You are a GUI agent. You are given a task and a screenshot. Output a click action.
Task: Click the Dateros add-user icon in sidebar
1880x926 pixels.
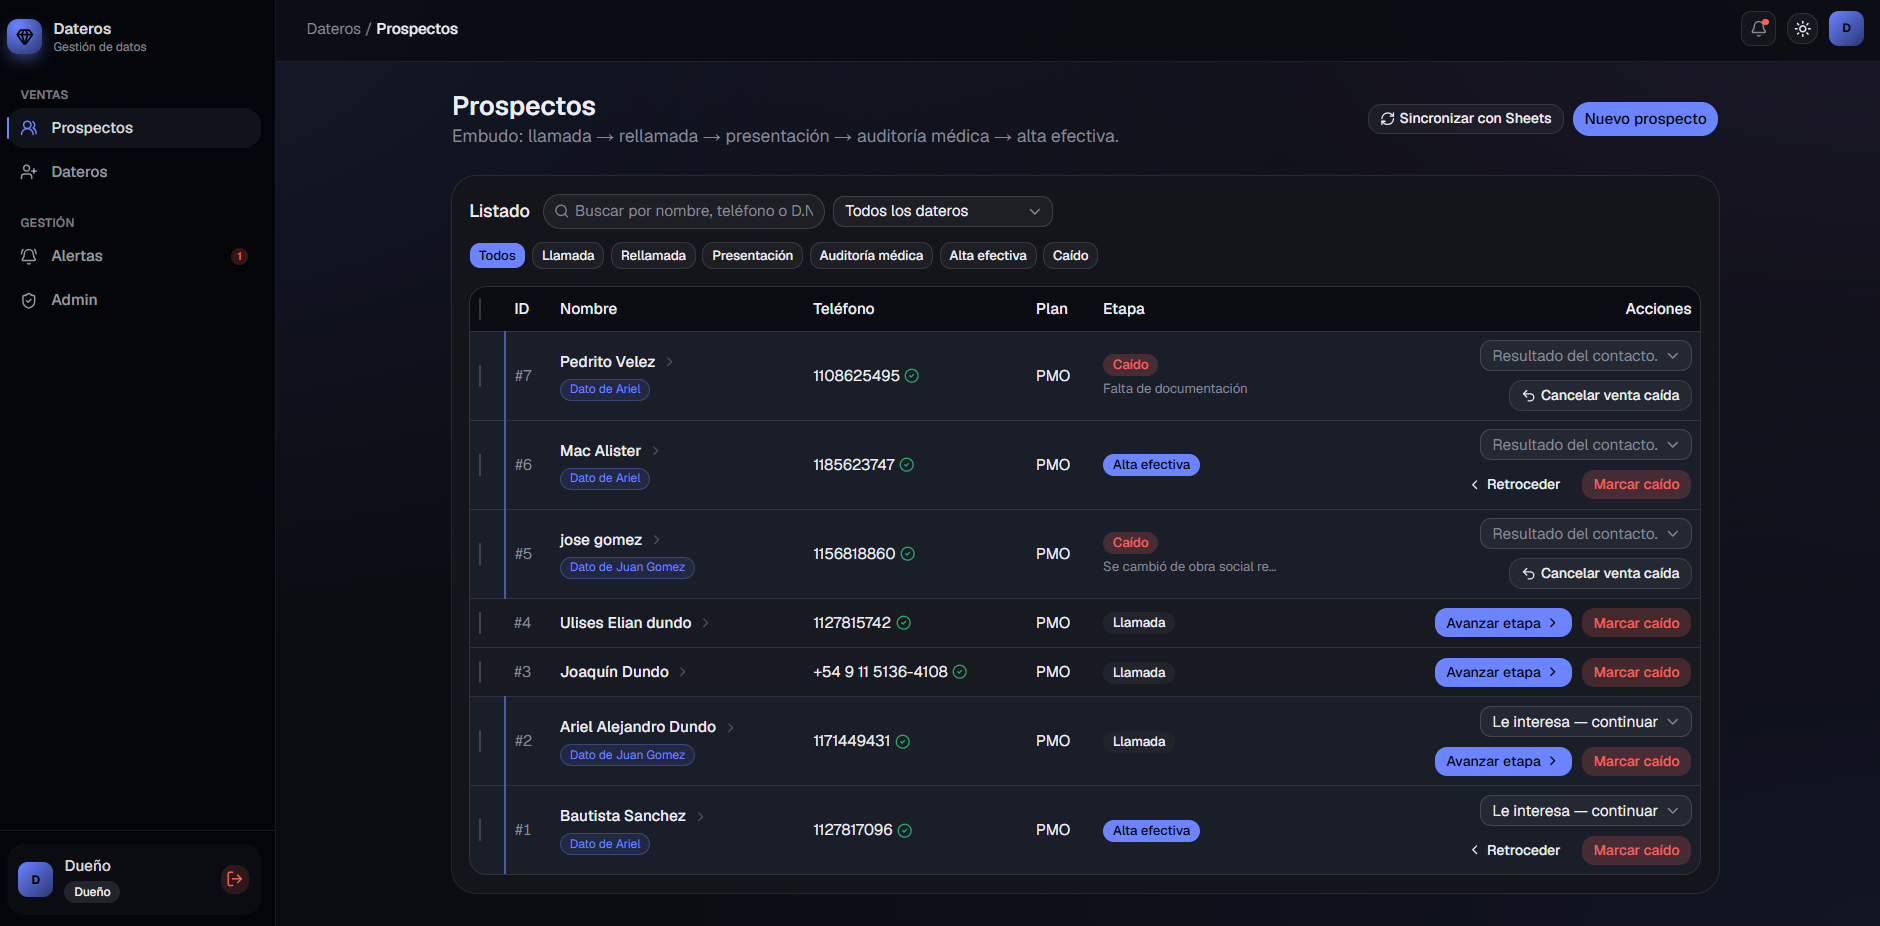(x=29, y=172)
